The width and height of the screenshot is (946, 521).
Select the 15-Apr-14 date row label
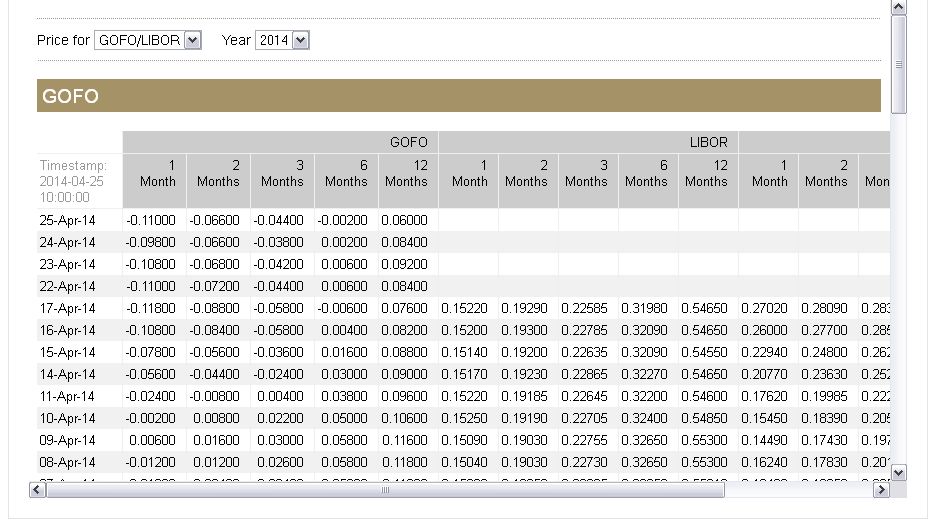[x=67, y=352]
